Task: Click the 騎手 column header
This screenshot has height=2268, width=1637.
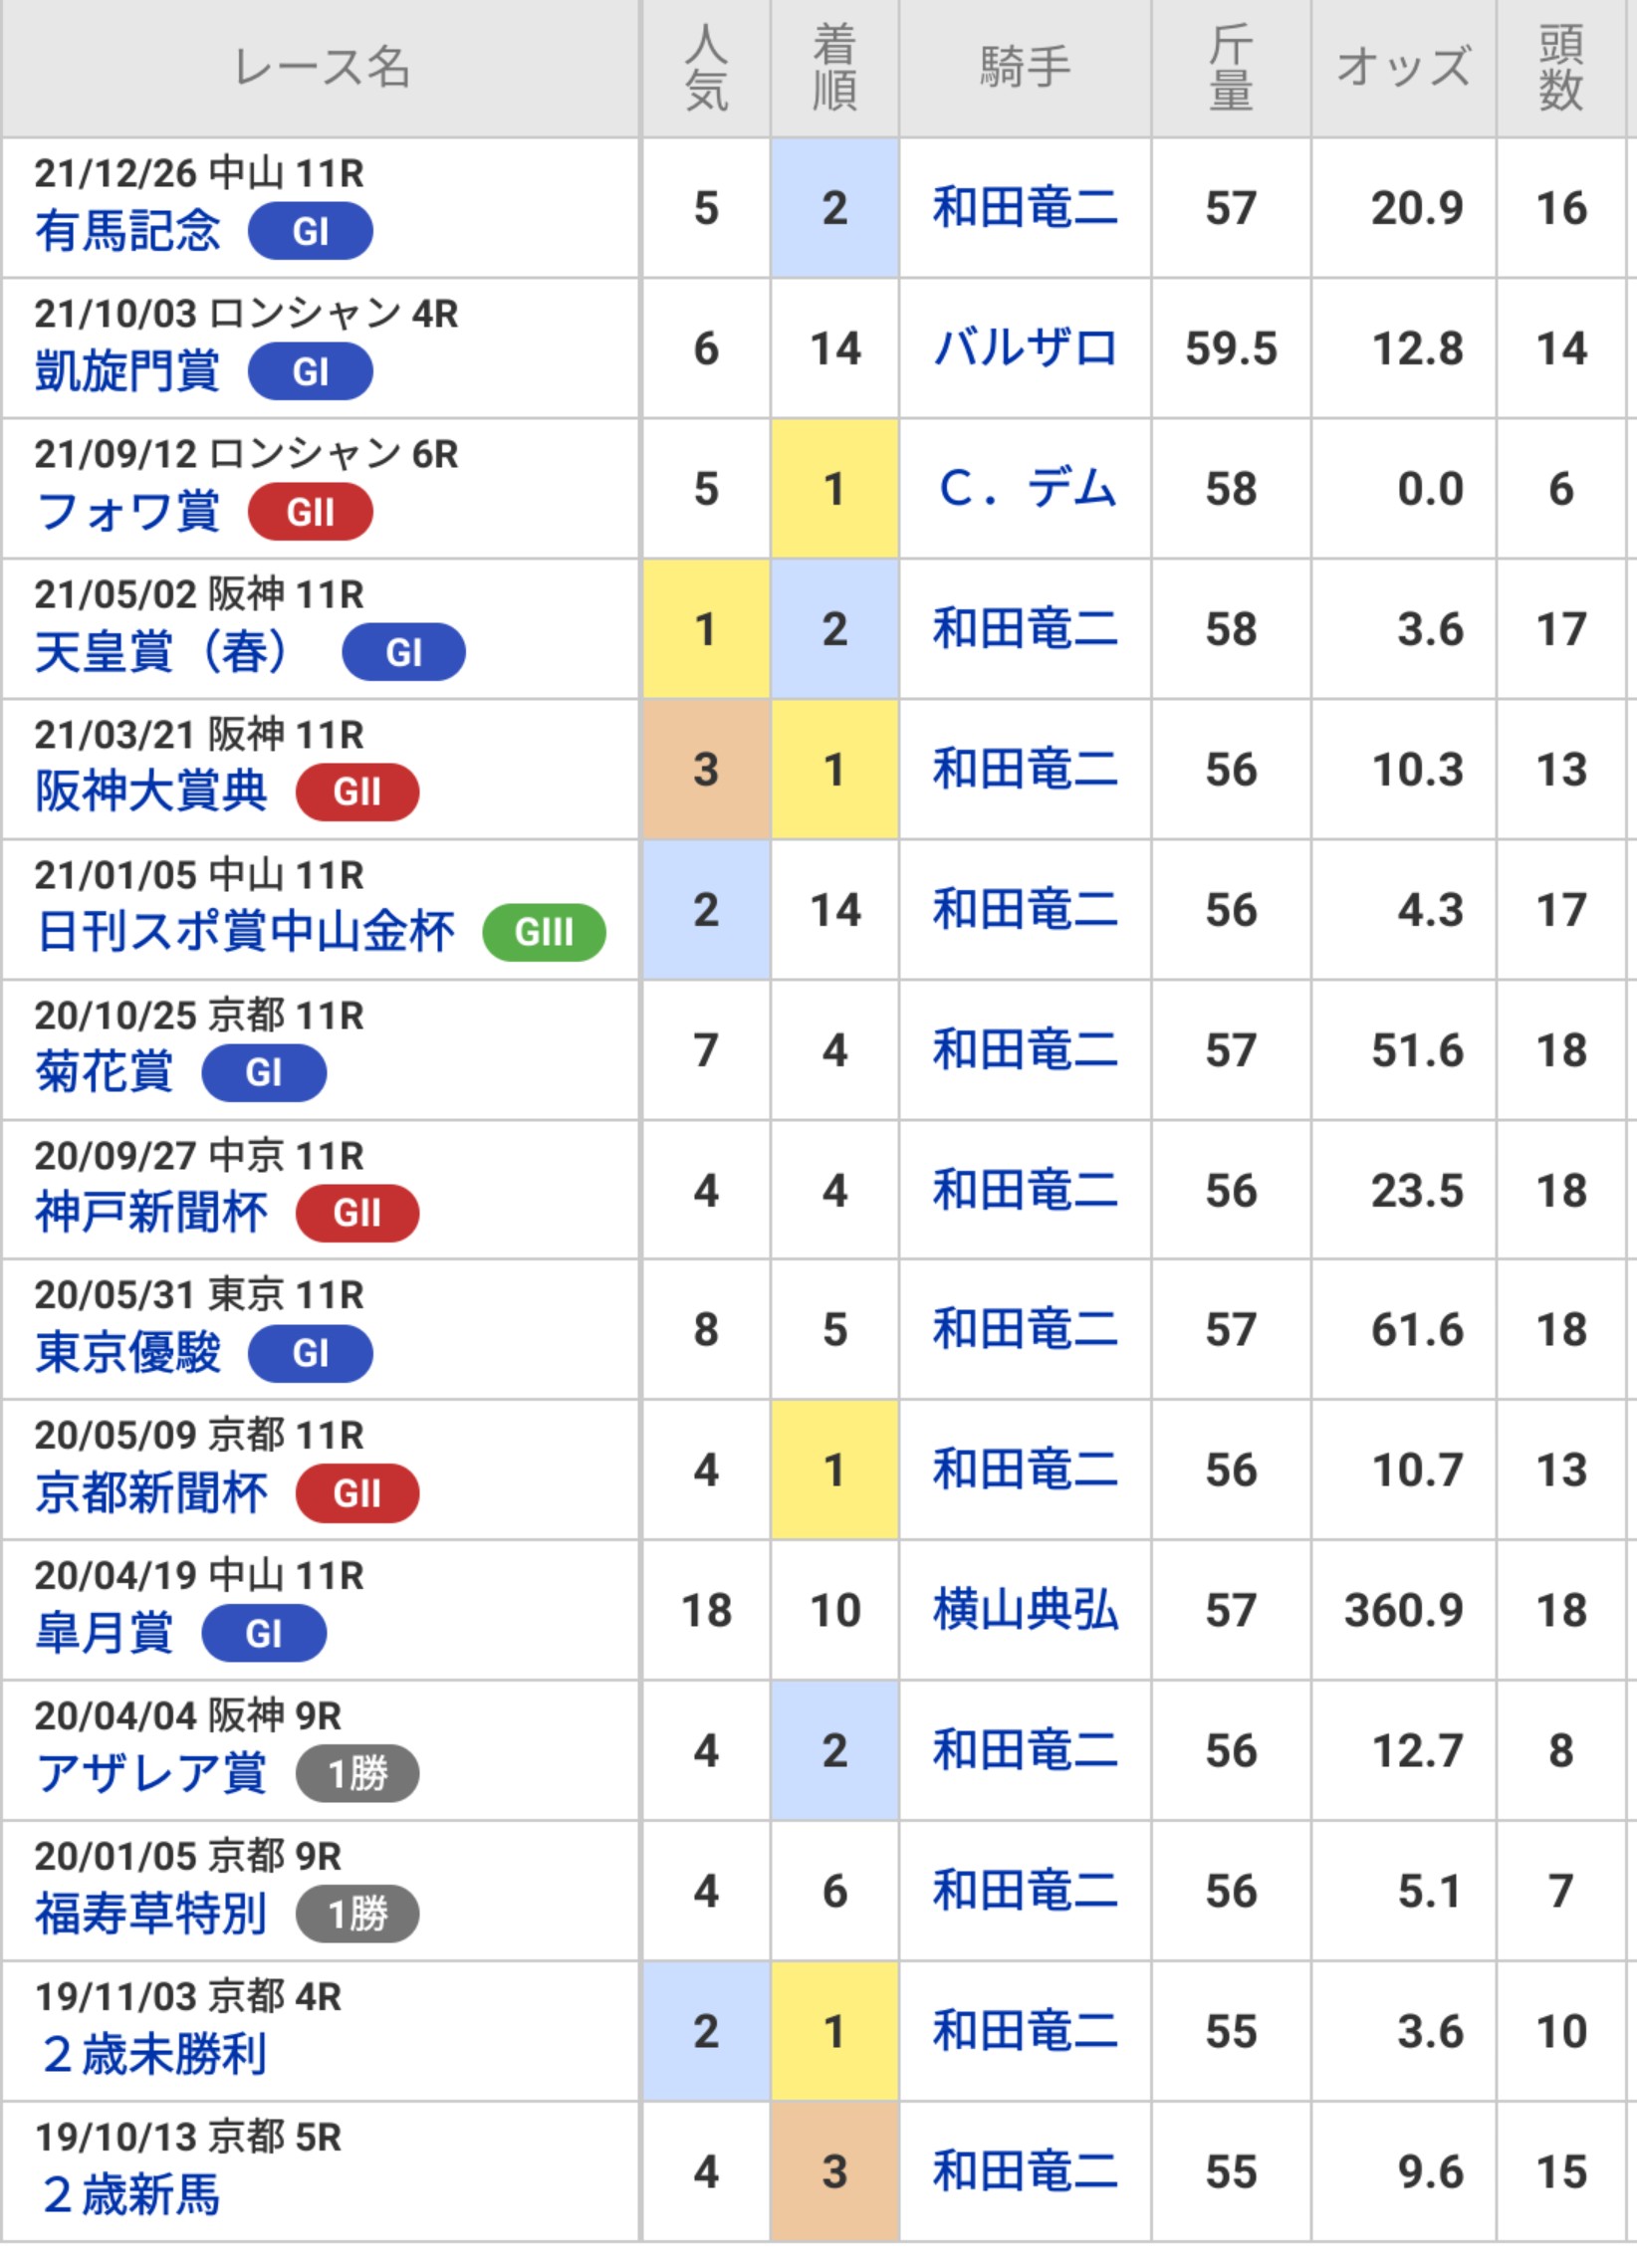Action: (x=1025, y=68)
